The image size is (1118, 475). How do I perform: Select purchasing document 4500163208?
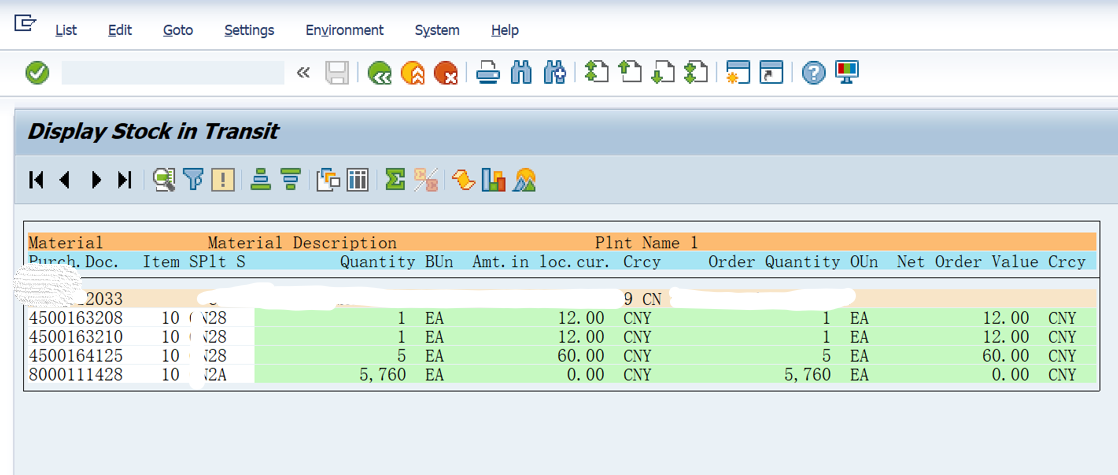click(76, 317)
